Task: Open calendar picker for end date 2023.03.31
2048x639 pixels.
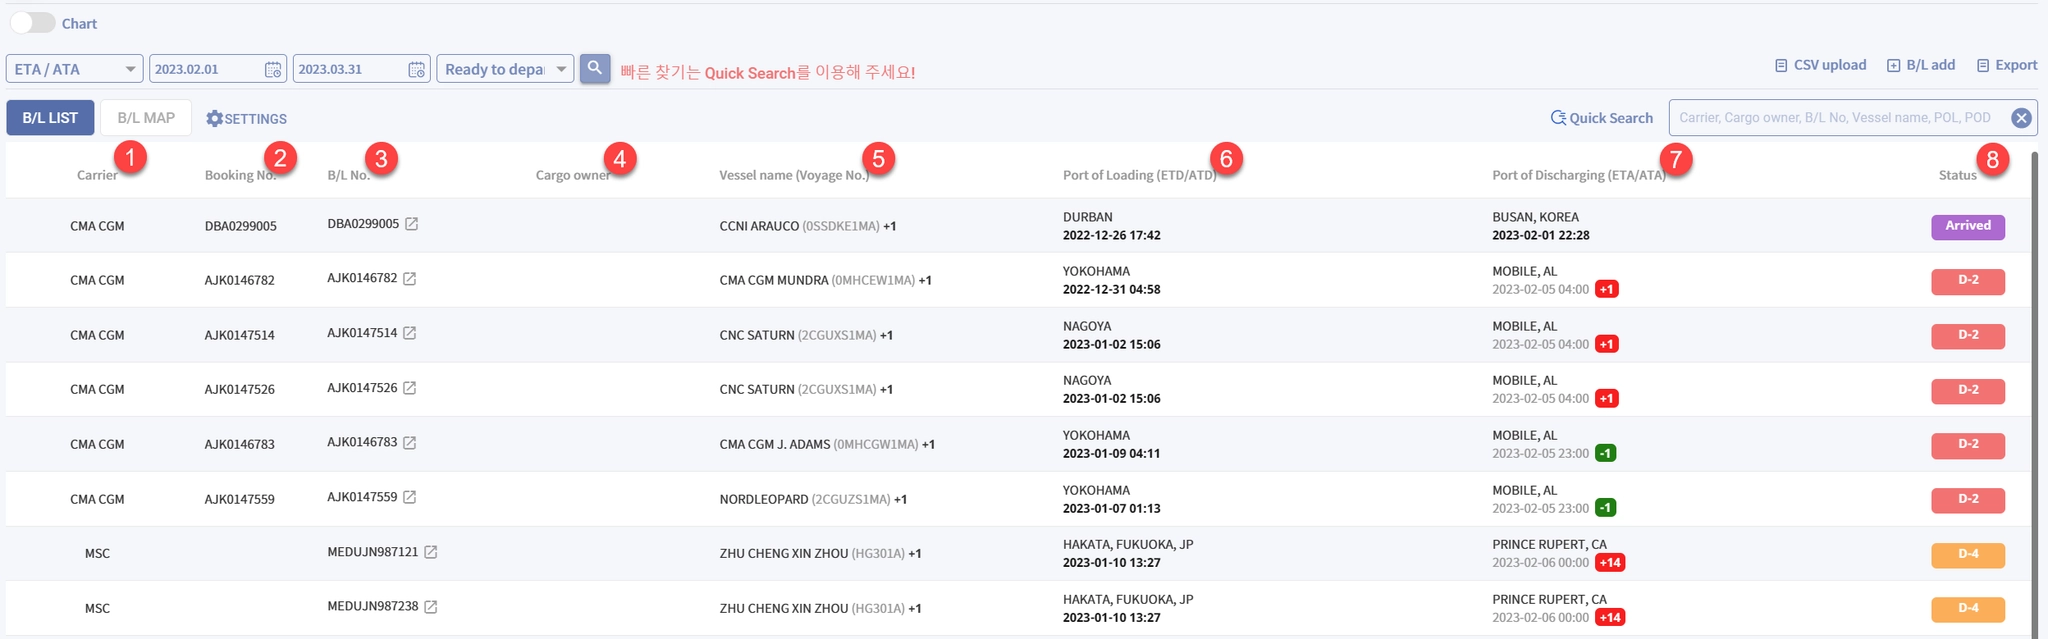Action: pos(416,69)
